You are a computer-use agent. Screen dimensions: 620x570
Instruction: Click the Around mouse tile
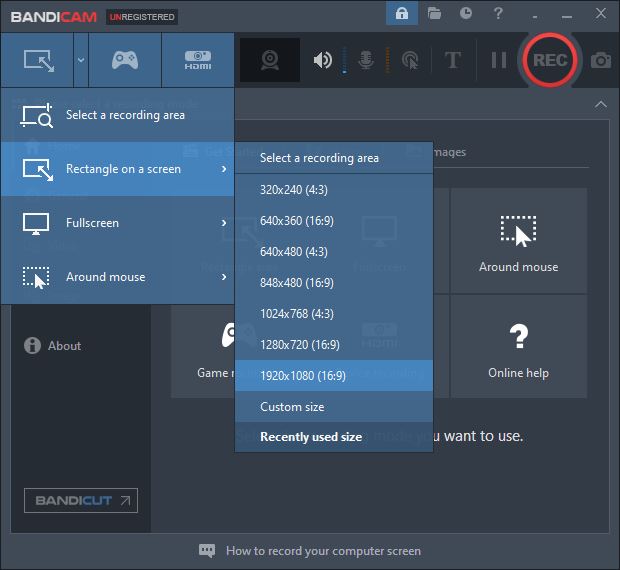pyautogui.click(x=518, y=241)
